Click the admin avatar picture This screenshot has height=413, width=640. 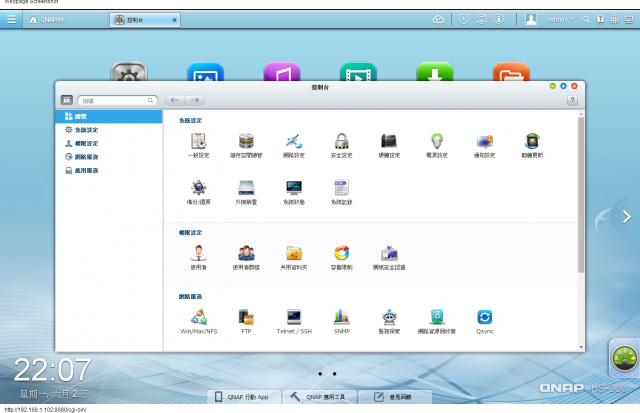(x=531, y=19)
